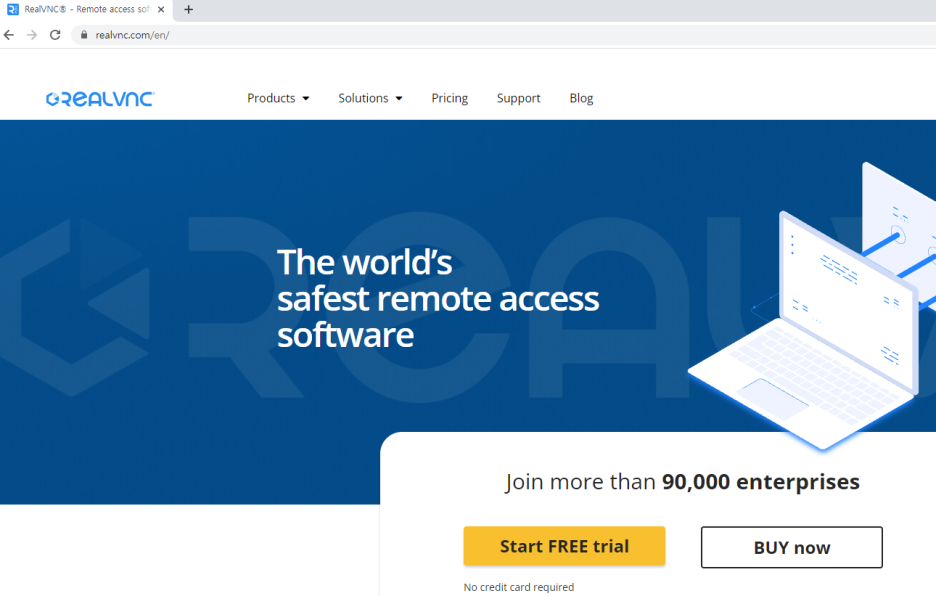Open a new browser tab
Viewport: 936px width, 596px height.
point(189,10)
